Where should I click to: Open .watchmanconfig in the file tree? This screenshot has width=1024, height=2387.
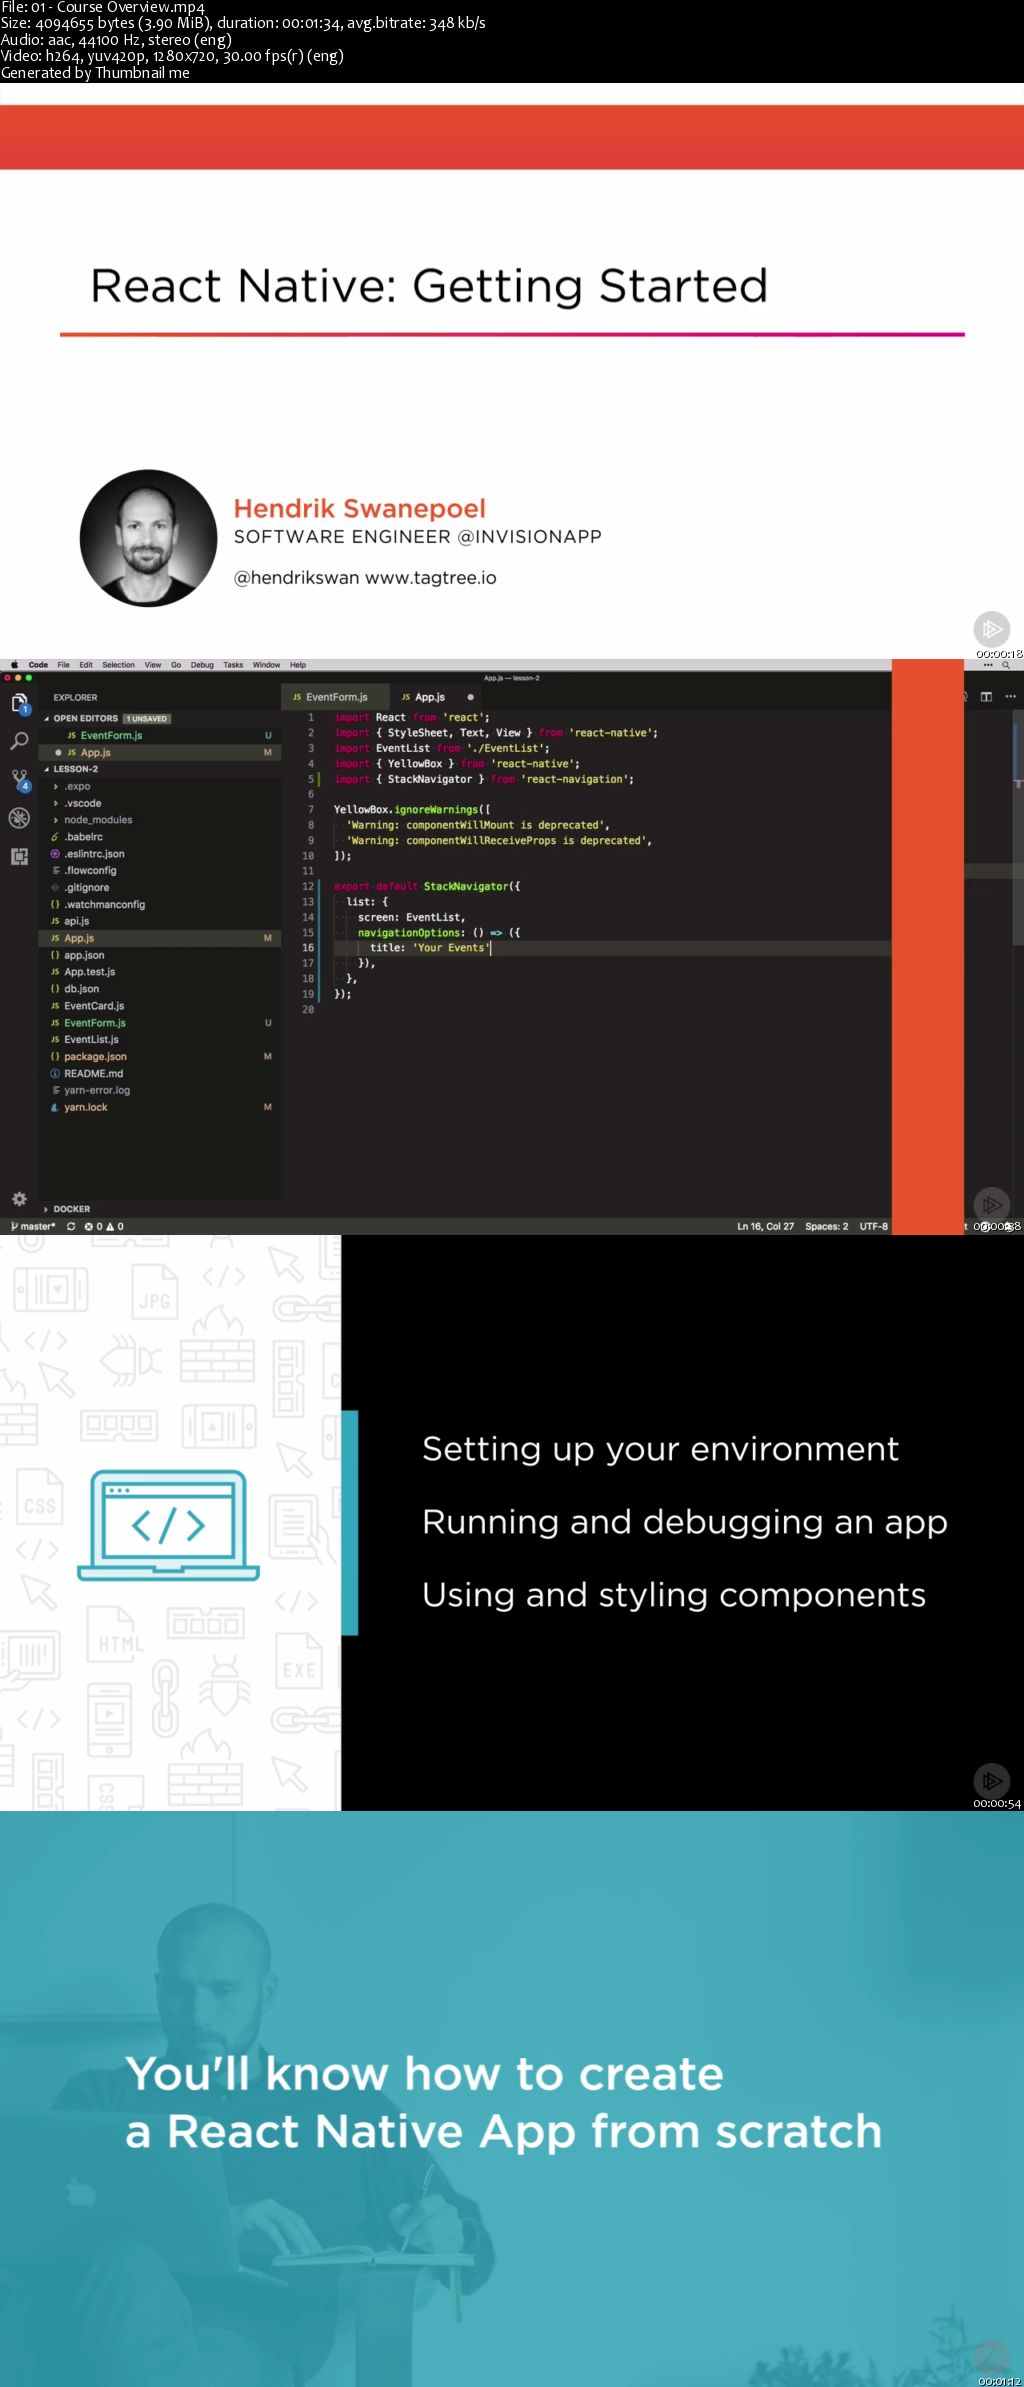point(160,905)
